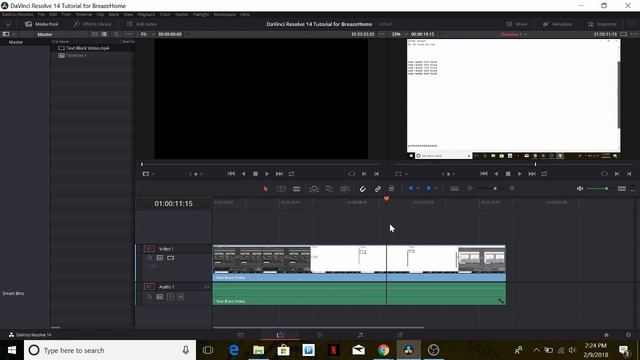Open the Metadata panel

pos(558,24)
